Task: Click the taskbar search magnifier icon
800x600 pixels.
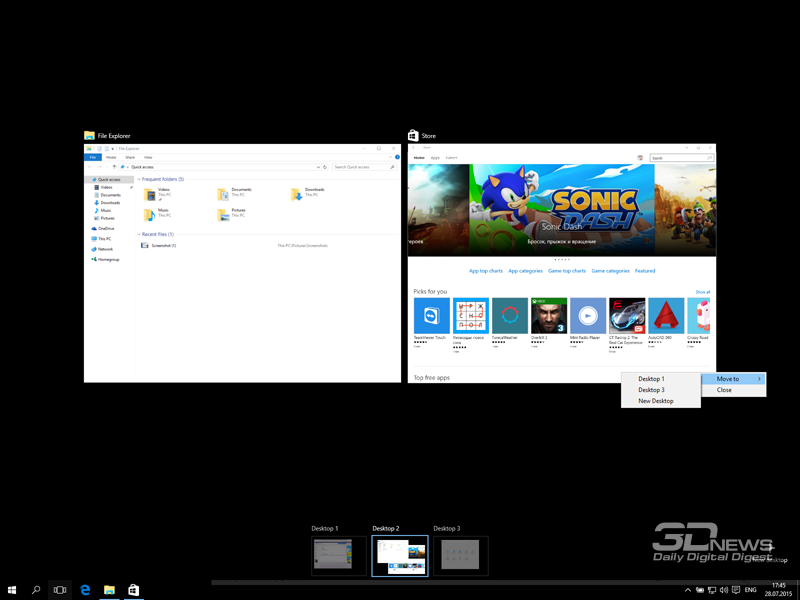Action: [36, 590]
